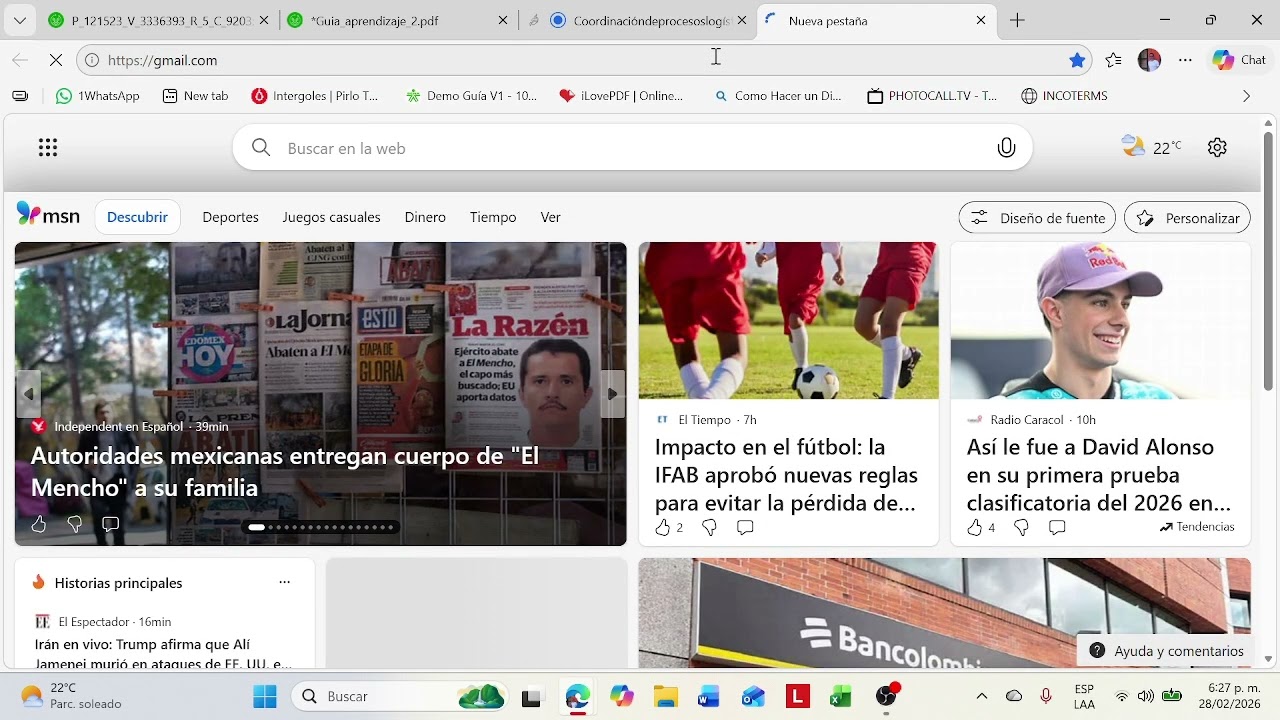Image resolution: width=1280 pixels, height=720 pixels.
Task: Open the page settings gear
Action: pyautogui.click(x=1217, y=147)
